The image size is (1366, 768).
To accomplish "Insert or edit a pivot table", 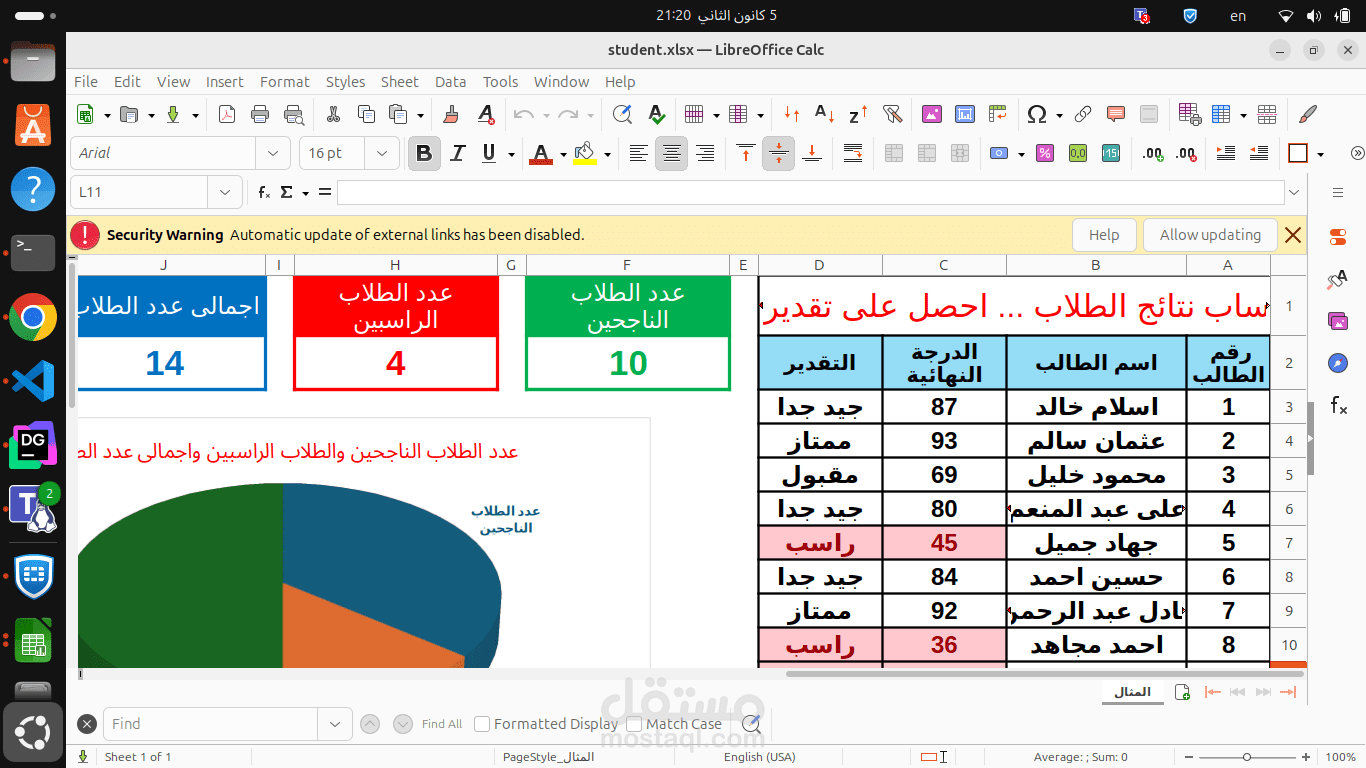I will [997, 114].
